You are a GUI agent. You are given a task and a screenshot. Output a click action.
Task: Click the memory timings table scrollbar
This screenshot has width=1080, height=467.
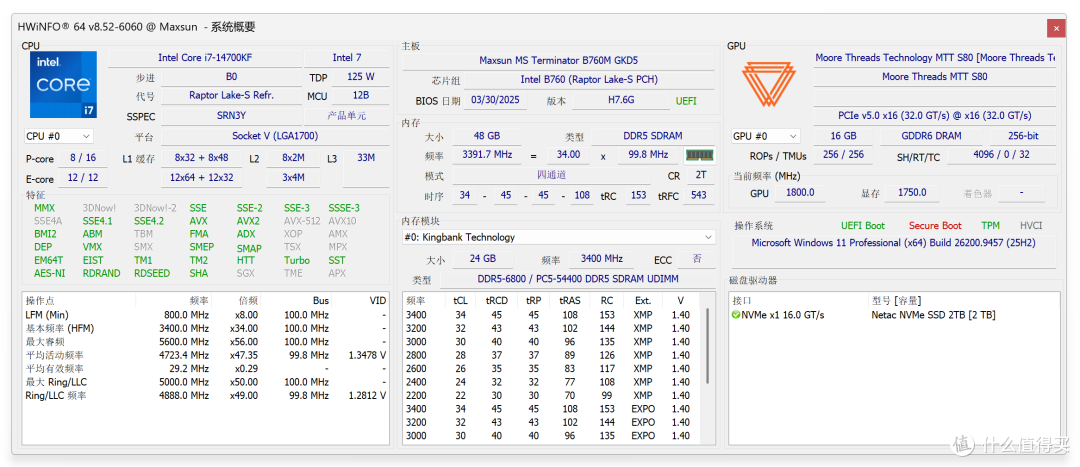[707, 344]
